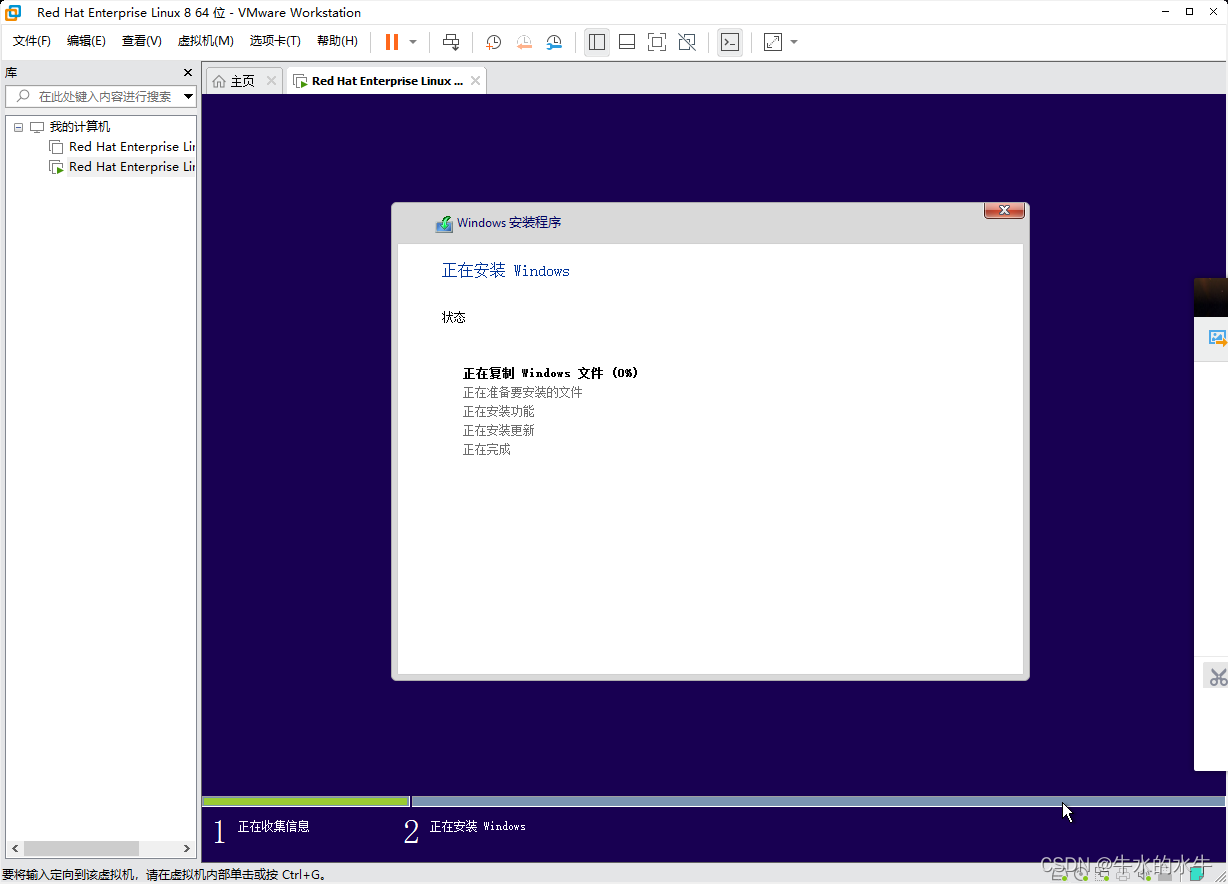Click the library scrollbar right arrow
Screen dimensions: 1228x884
pos(187,848)
